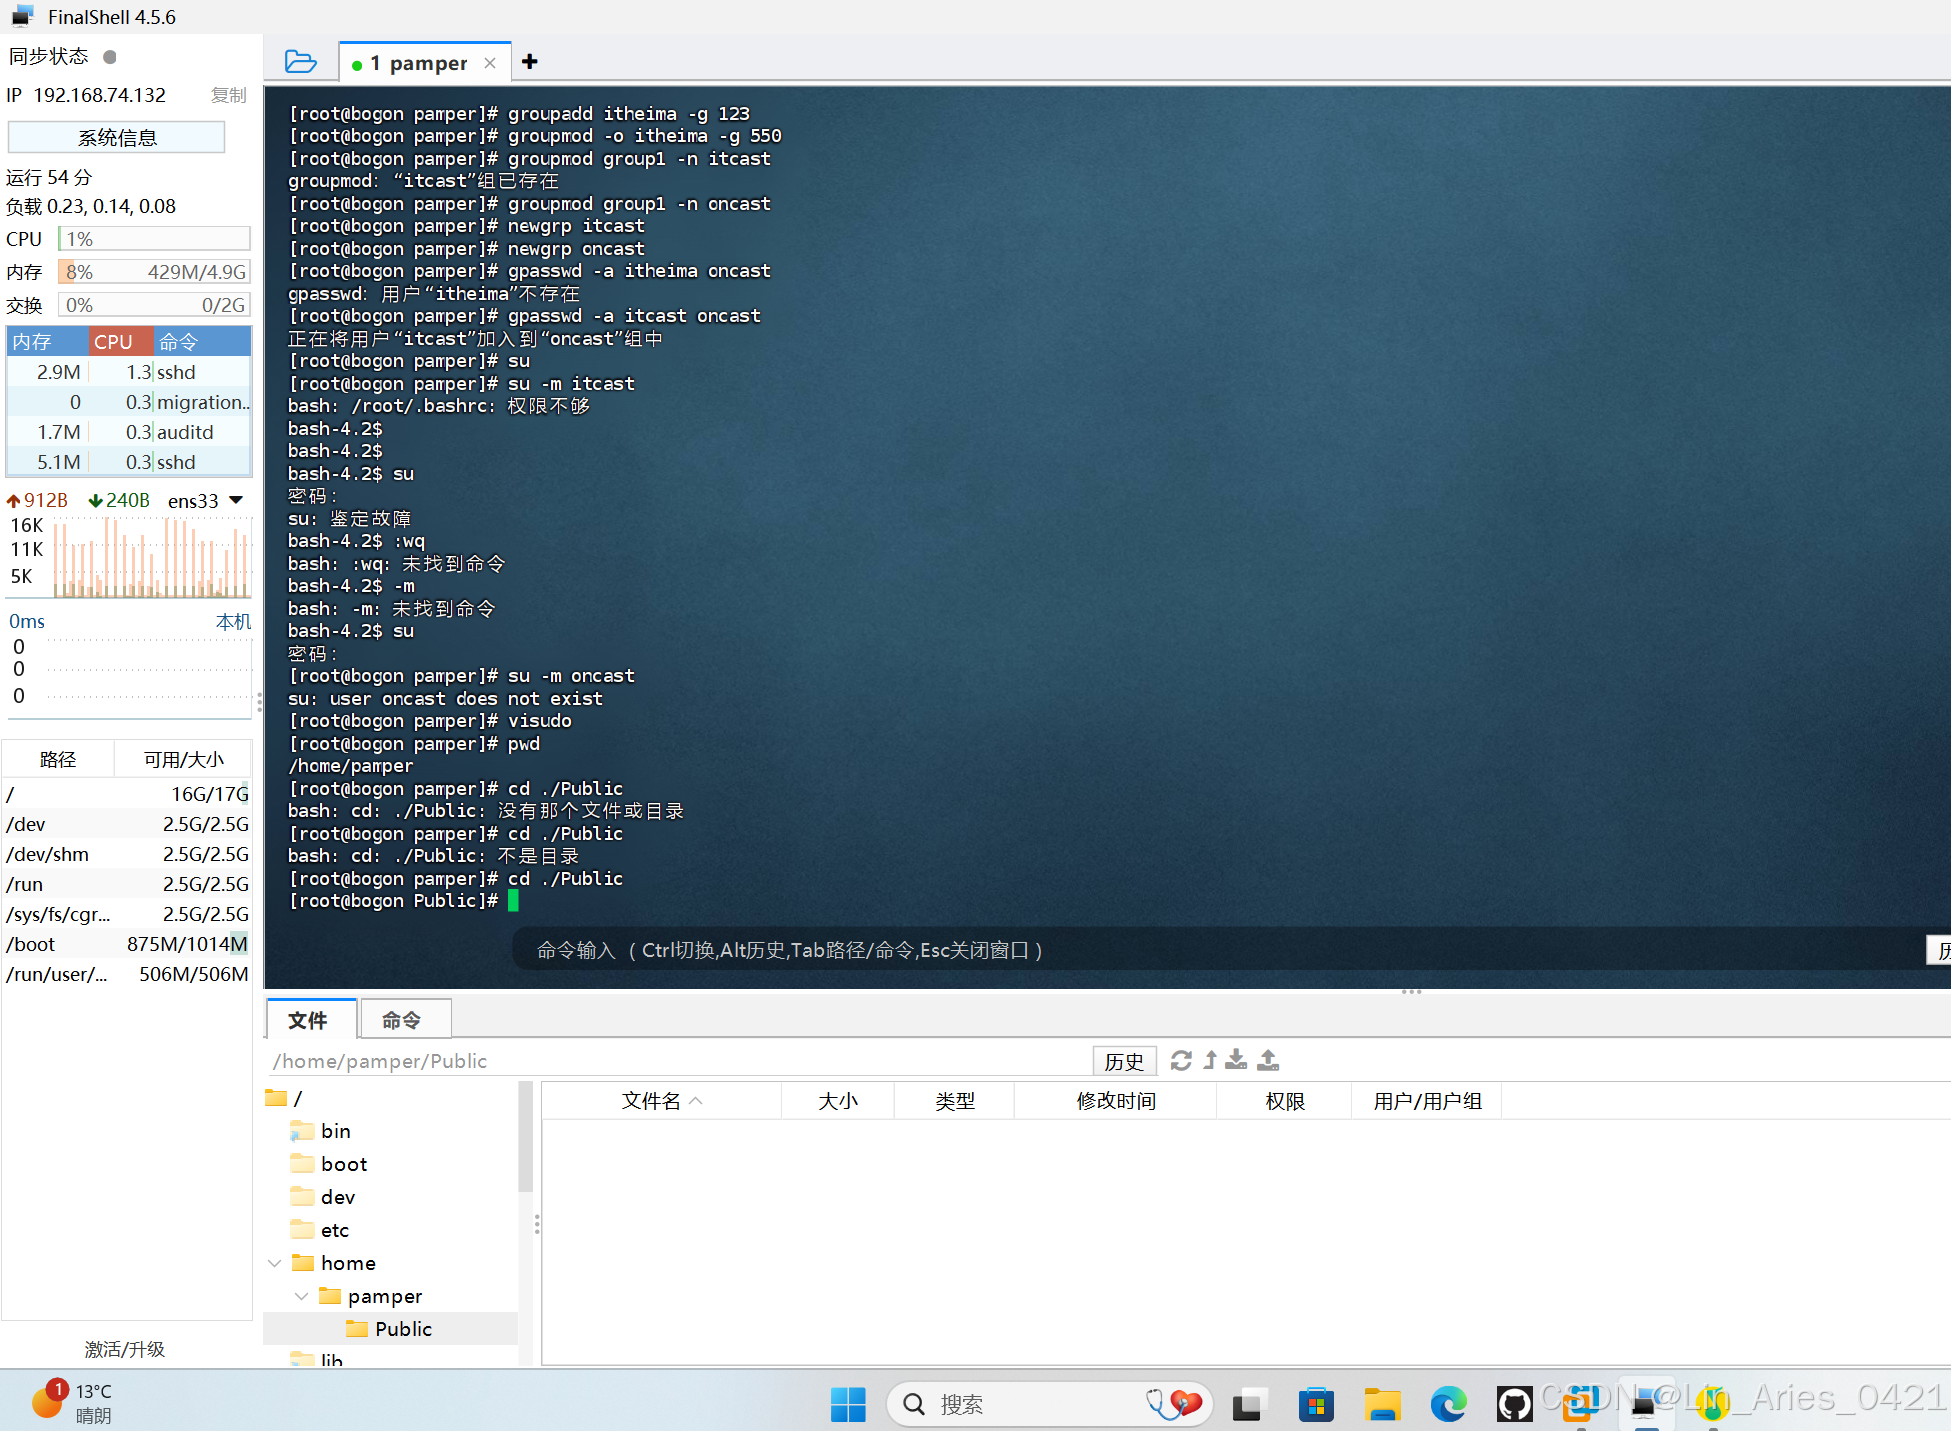Viewport: 1951px width, 1431px height.
Task: Toggle the sync status indicator dot
Action: 110,57
